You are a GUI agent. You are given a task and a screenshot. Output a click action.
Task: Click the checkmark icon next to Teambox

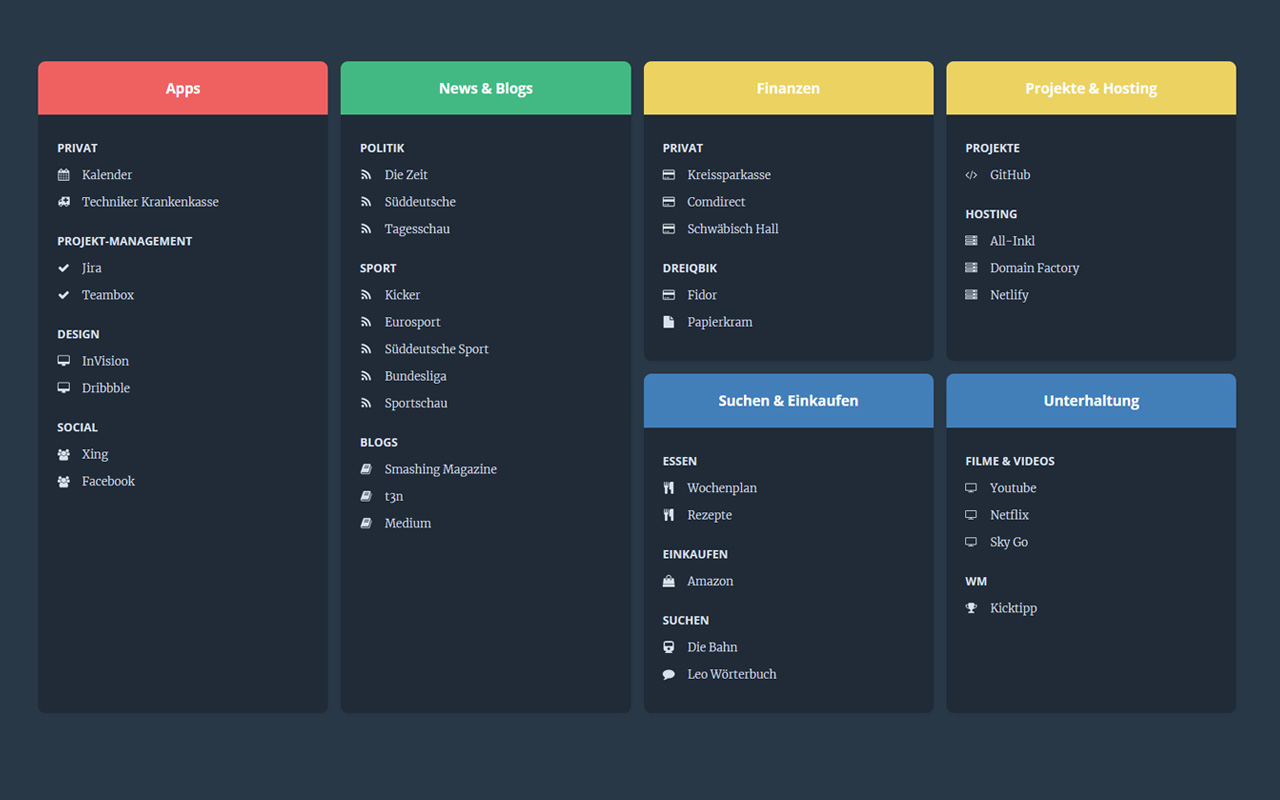(64, 295)
